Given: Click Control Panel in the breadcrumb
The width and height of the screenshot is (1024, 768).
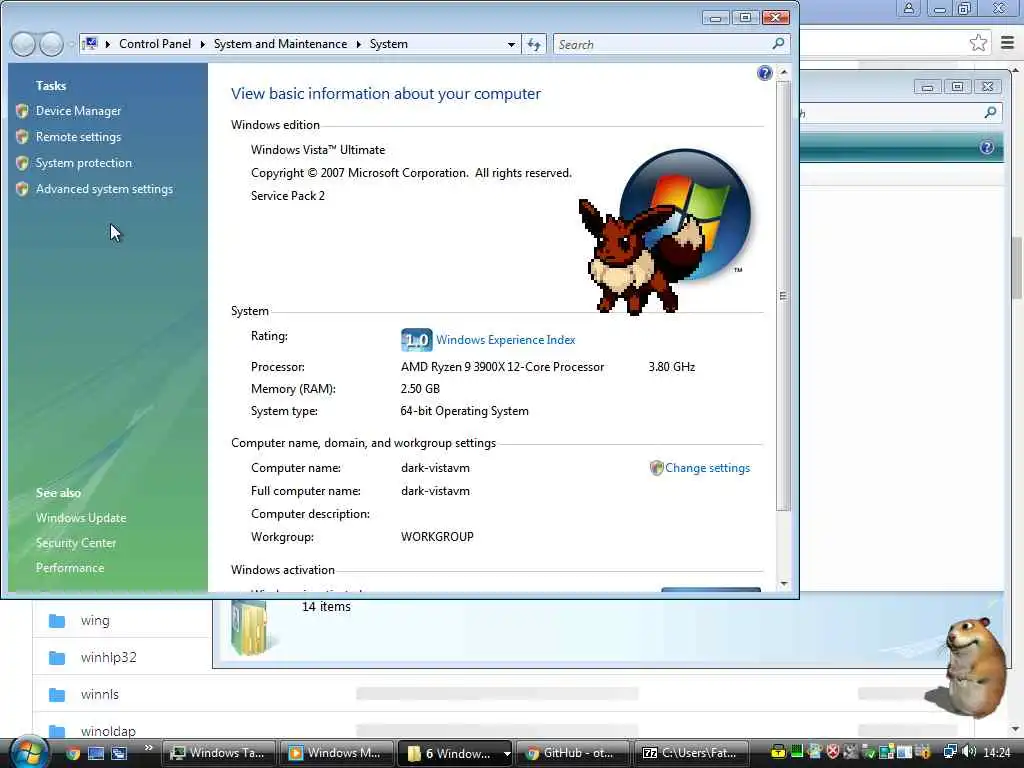Looking at the screenshot, I should pyautogui.click(x=155, y=44).
